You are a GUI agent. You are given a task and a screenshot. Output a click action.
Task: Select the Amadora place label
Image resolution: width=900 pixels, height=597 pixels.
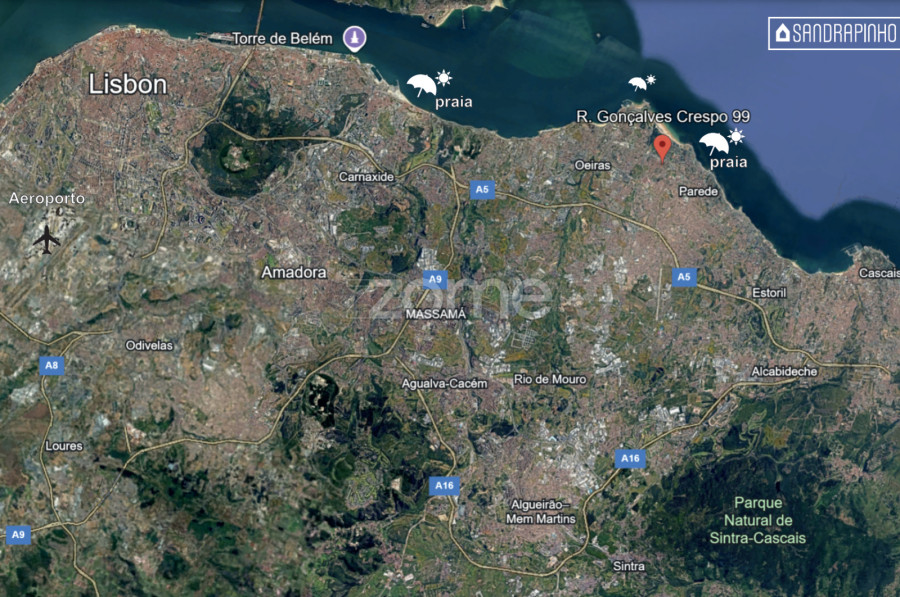tap(294, 272)
